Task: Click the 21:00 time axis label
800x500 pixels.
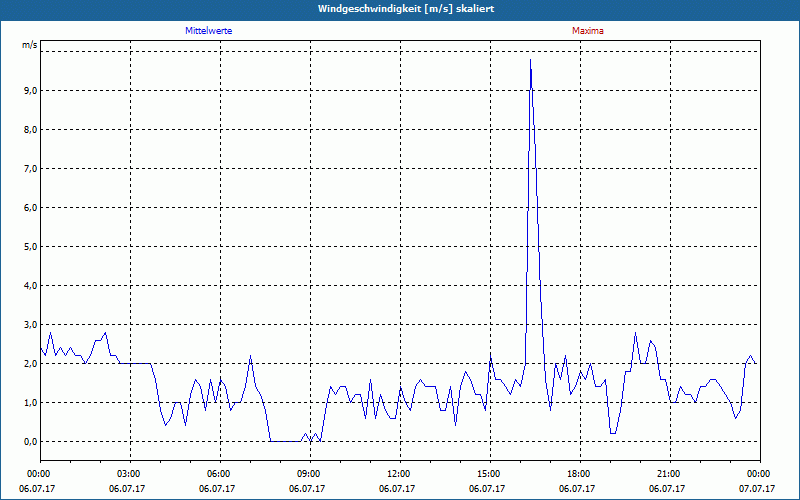Action: [x=670, y=474]
